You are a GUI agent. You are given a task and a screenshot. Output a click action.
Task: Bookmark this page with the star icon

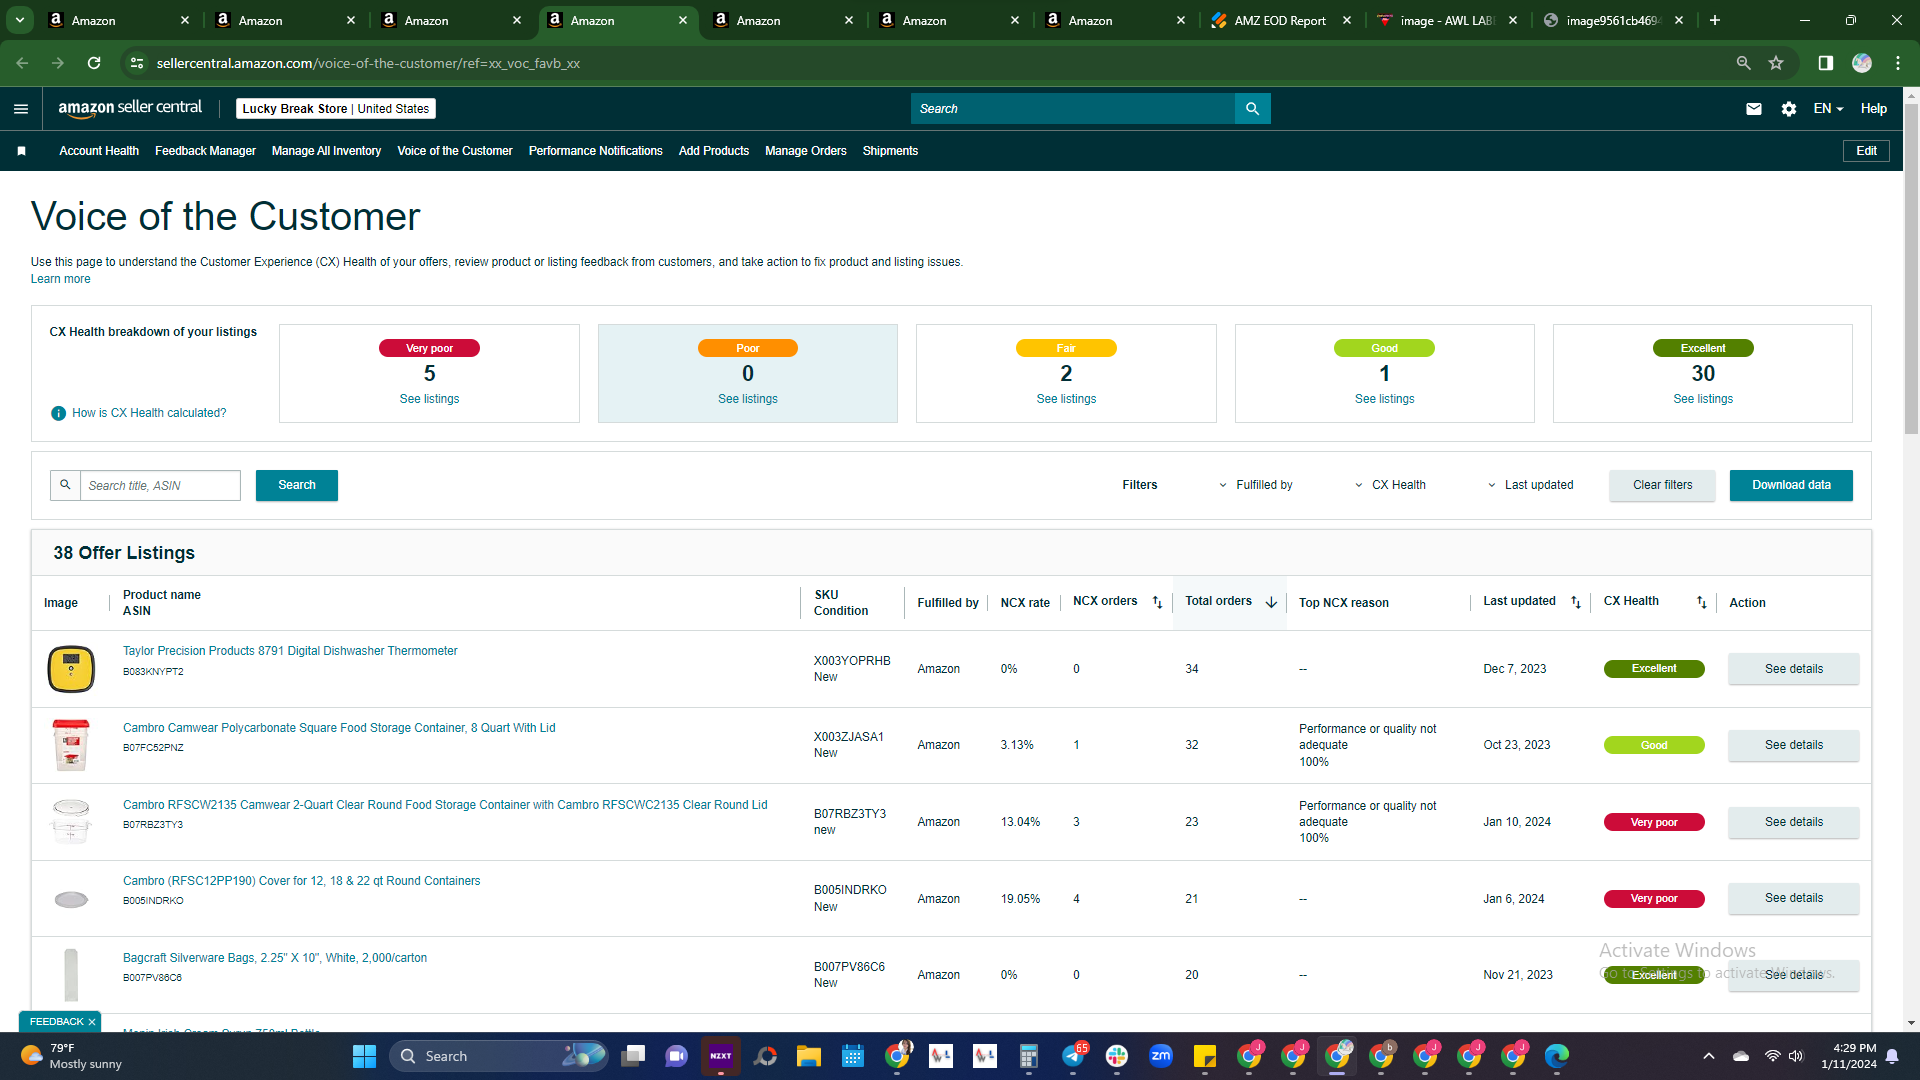1776,63
